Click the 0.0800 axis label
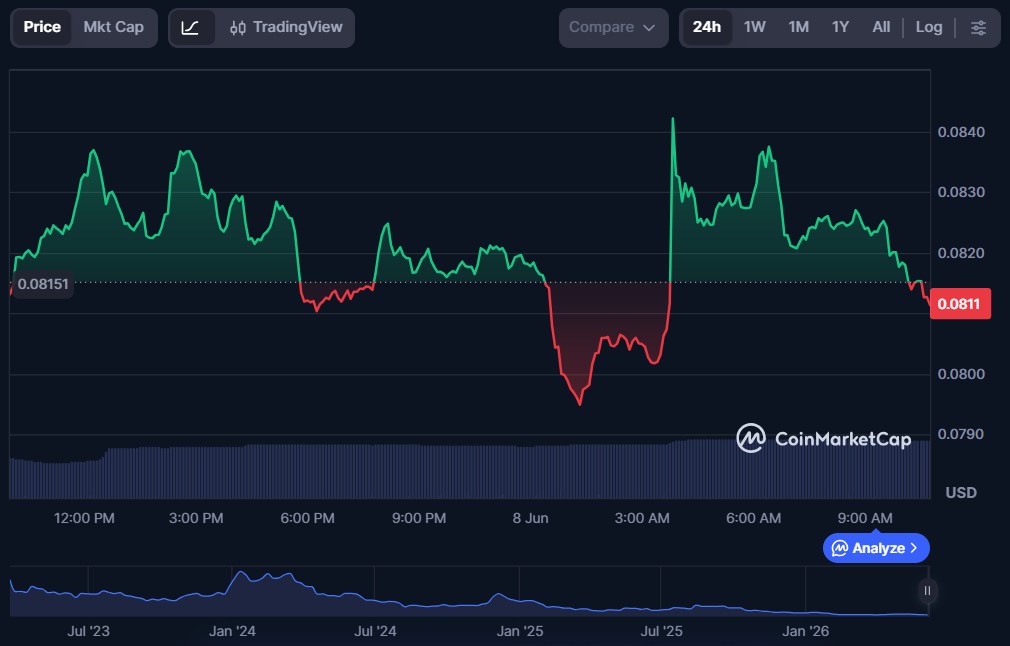1010x646 pixels. tap(960, 374)
